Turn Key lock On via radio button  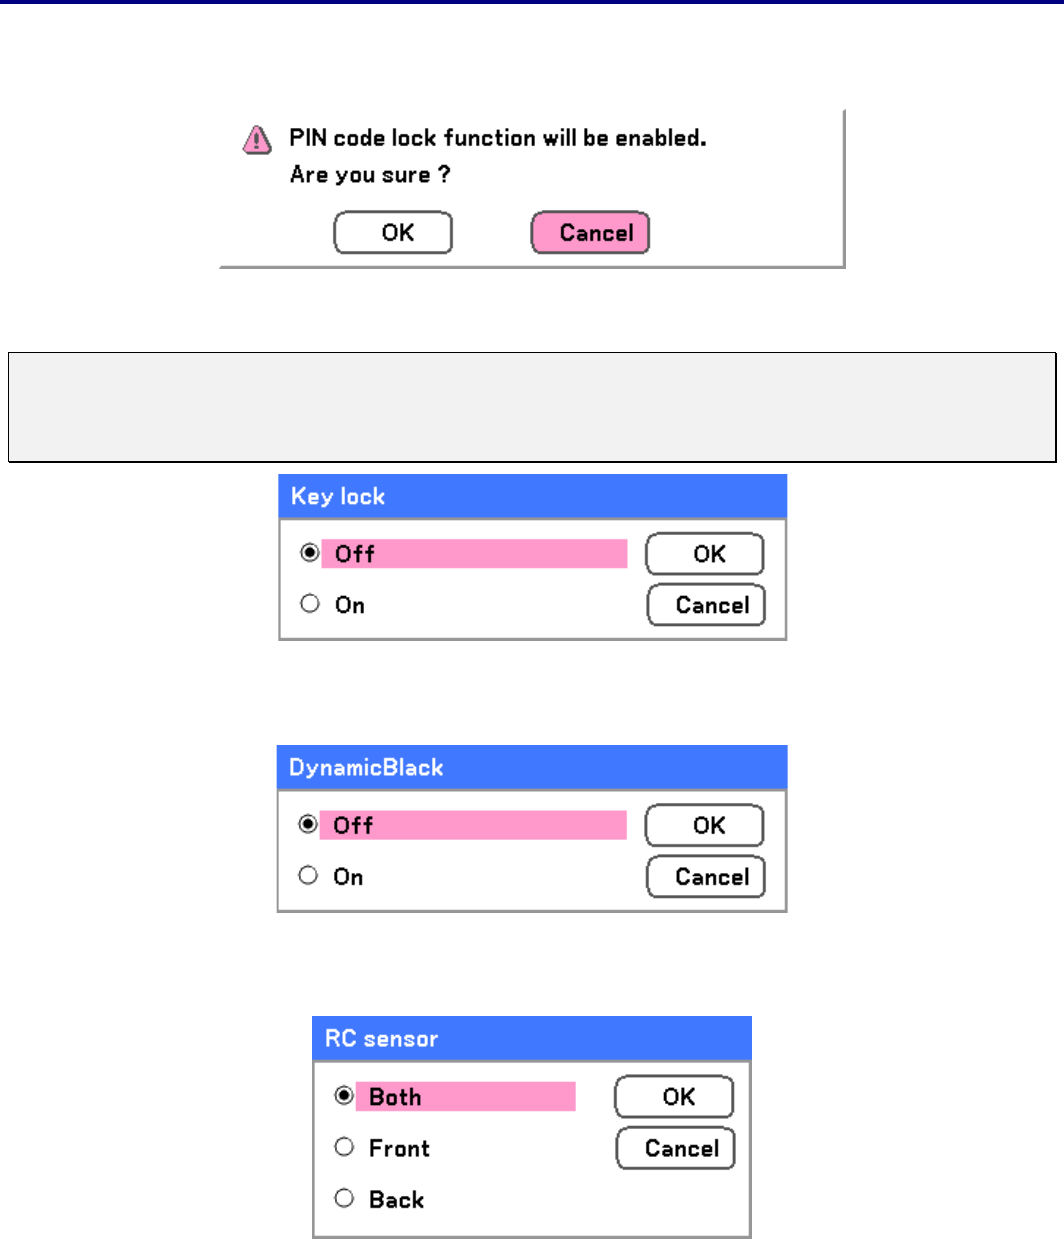click(310, 604)
